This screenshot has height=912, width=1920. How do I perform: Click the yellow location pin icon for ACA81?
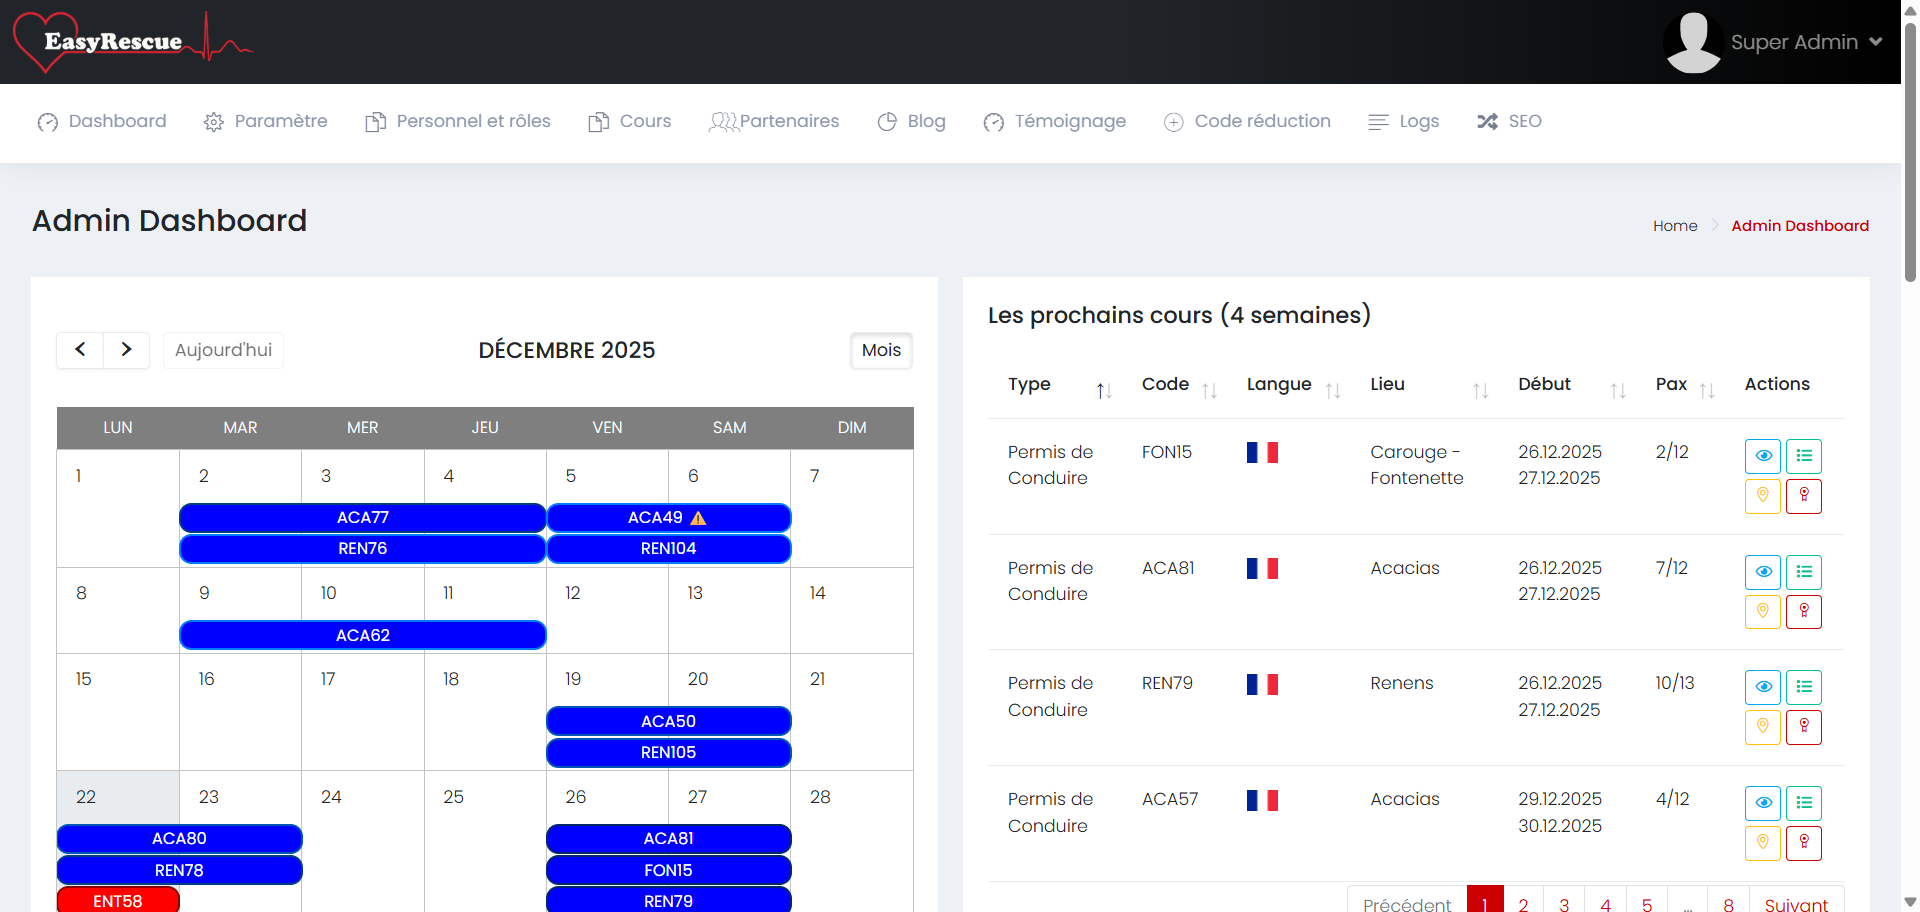(x=1762, y=611)
